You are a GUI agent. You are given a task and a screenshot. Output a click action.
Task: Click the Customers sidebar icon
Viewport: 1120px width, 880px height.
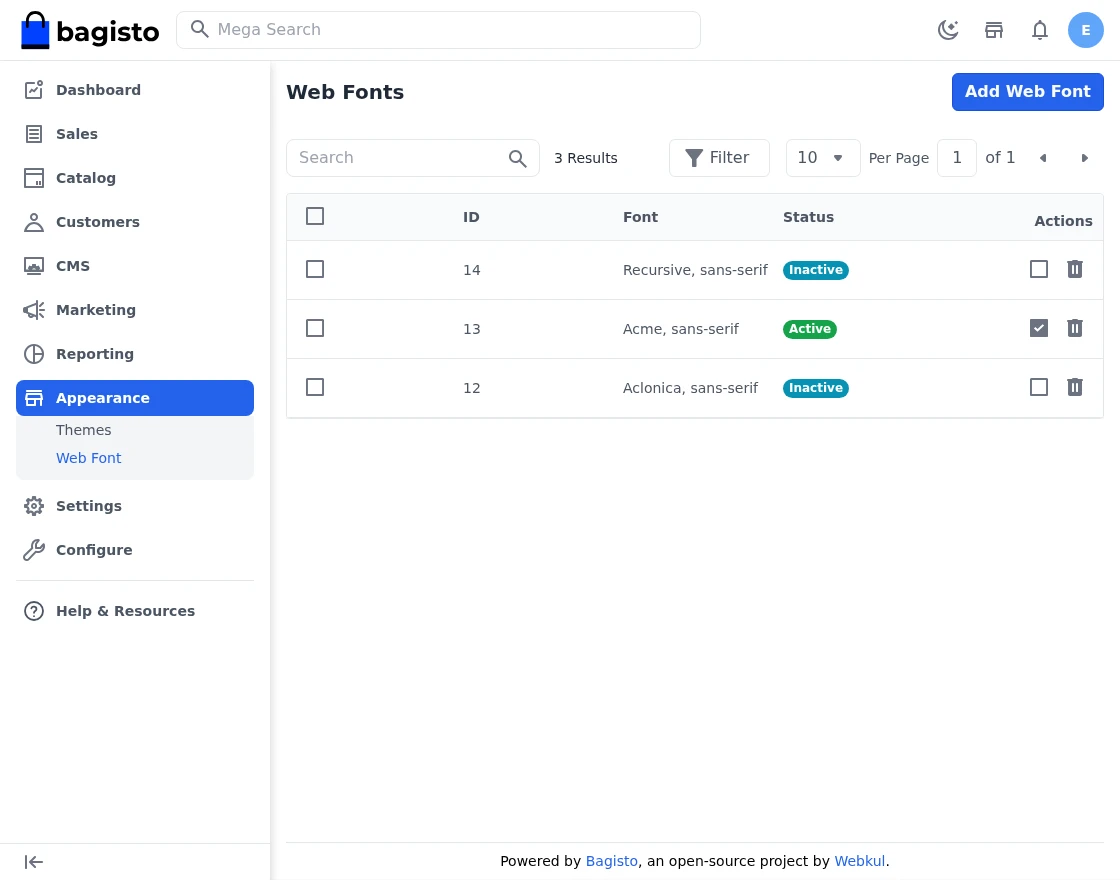coord(34,222)
